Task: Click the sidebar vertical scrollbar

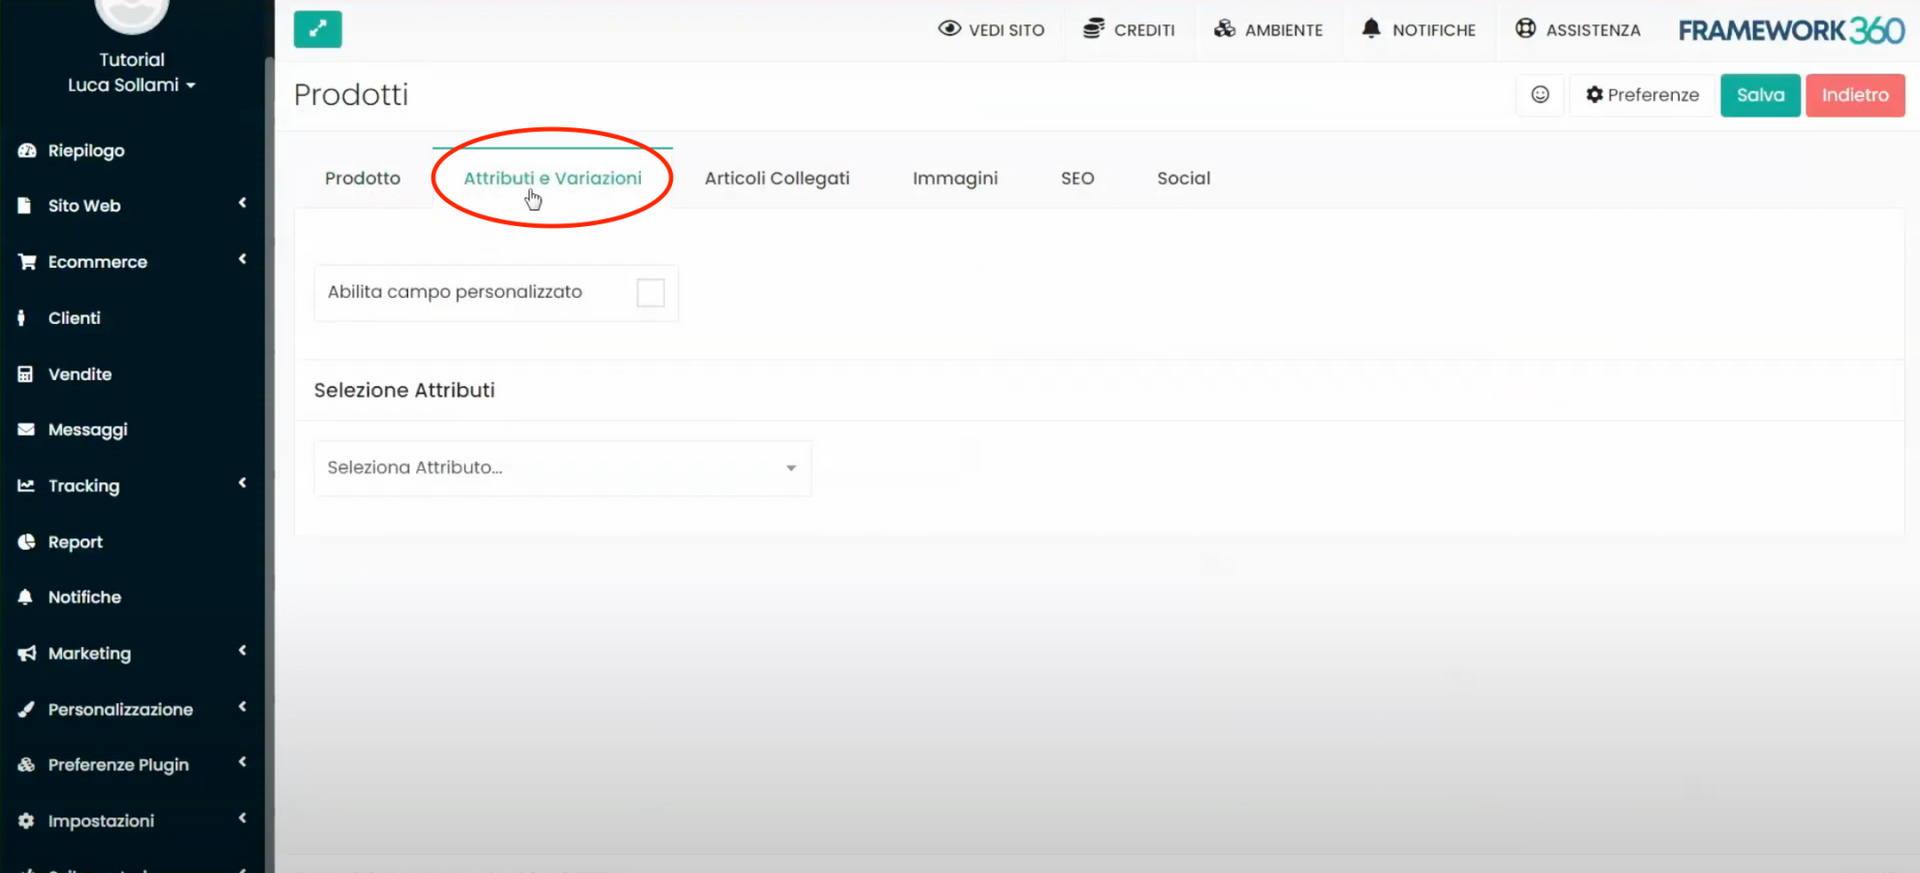Action: coord(269,400)
